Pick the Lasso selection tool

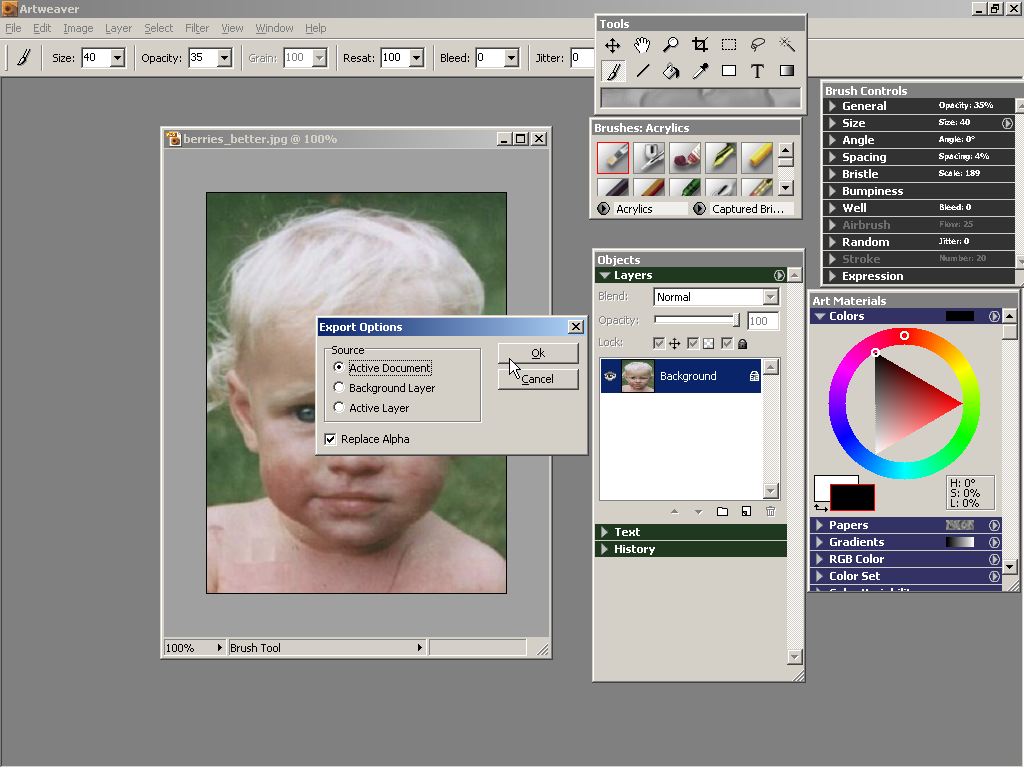coord(758,45)
